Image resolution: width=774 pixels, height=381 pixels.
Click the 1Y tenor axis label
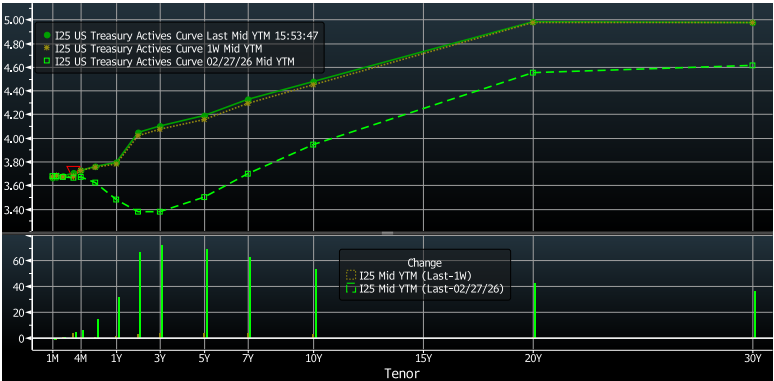point(116,358)
